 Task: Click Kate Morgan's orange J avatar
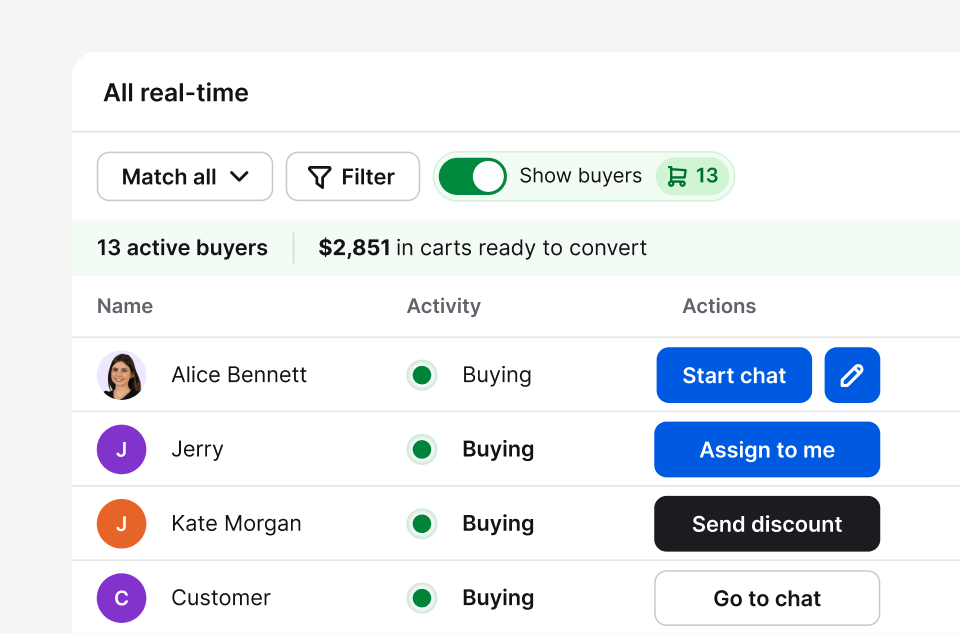tap(121, 523)
